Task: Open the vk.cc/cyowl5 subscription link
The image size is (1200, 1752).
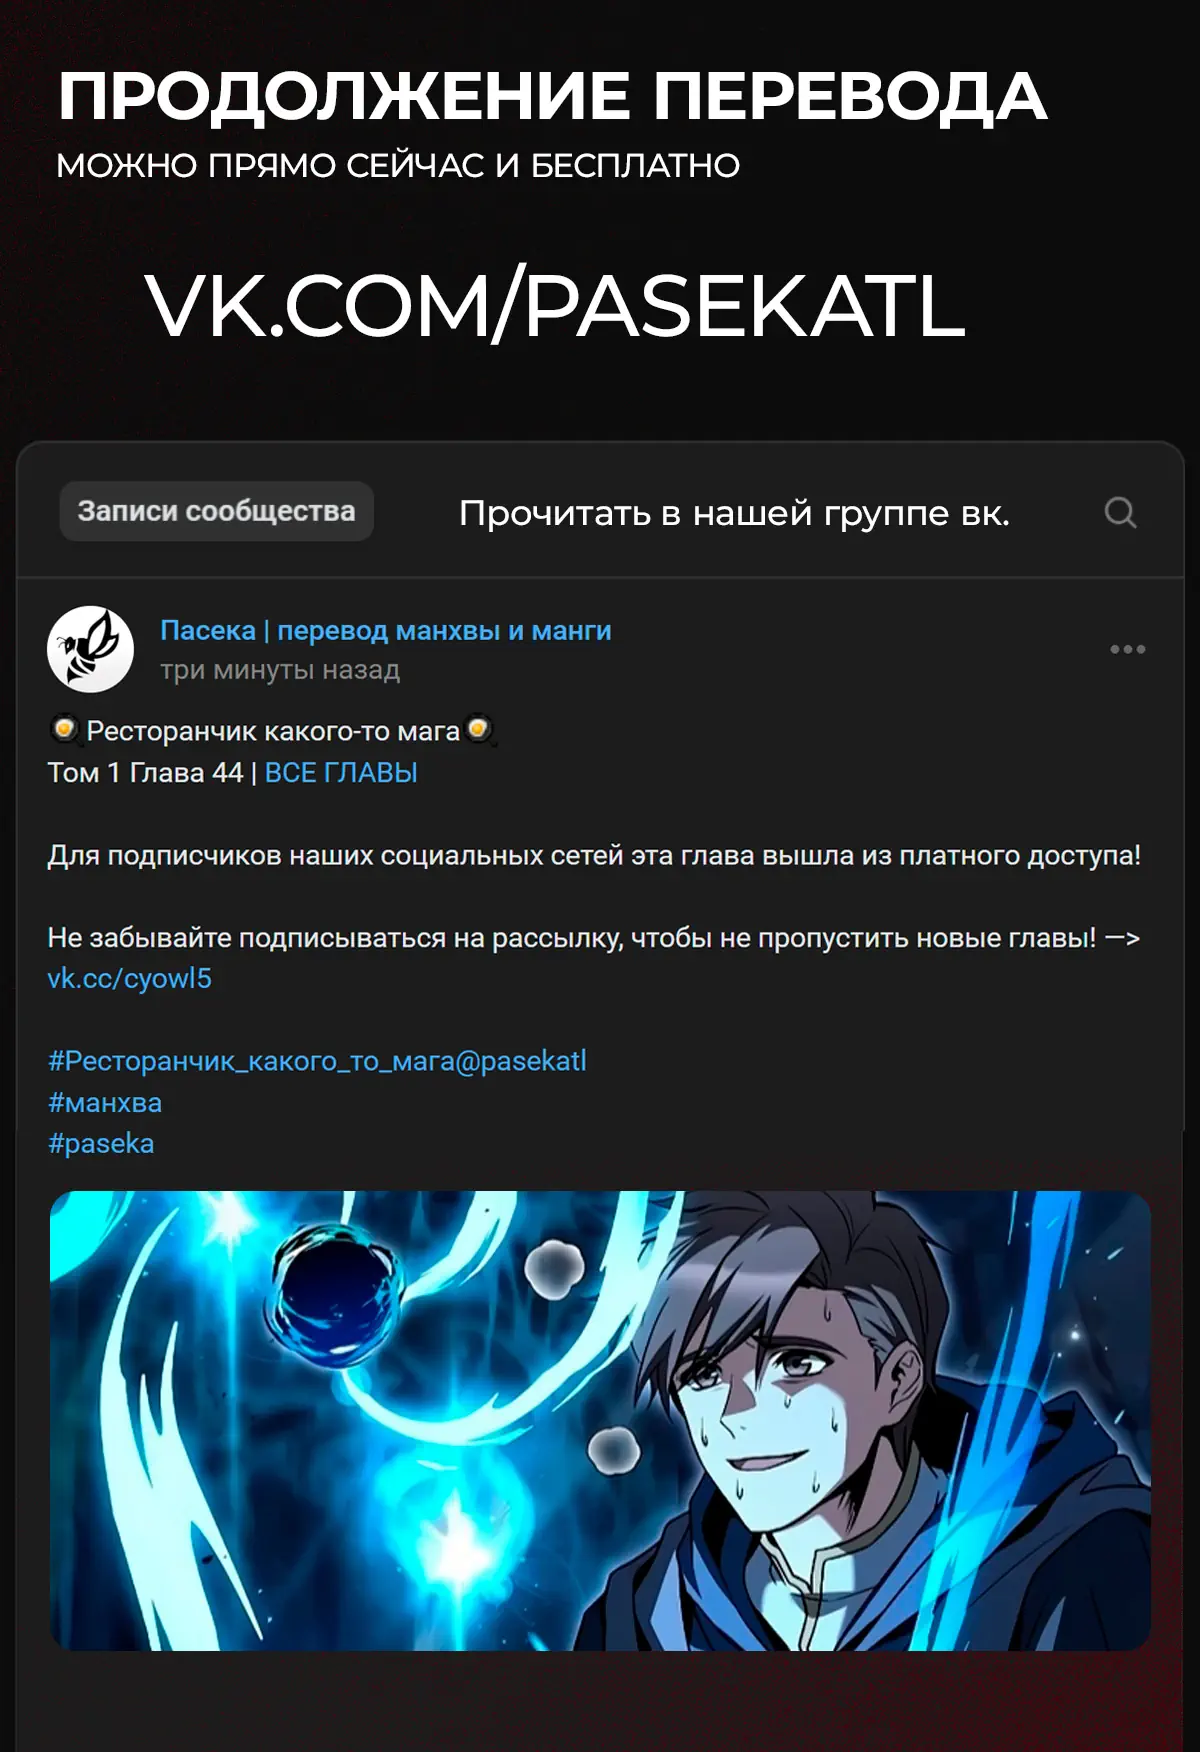Action: [x=130, y=978]
